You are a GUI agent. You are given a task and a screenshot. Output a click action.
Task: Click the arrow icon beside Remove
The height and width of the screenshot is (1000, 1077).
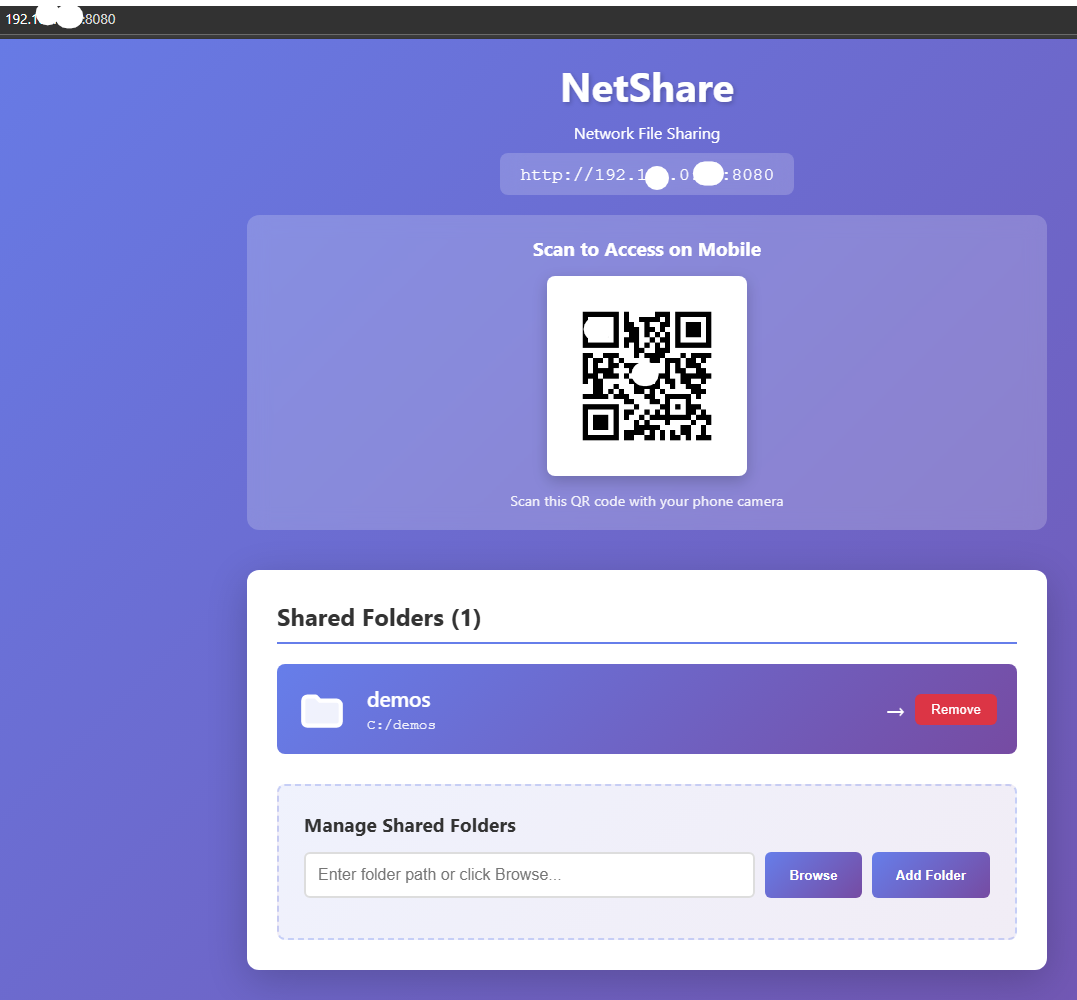tap(895, 712)
